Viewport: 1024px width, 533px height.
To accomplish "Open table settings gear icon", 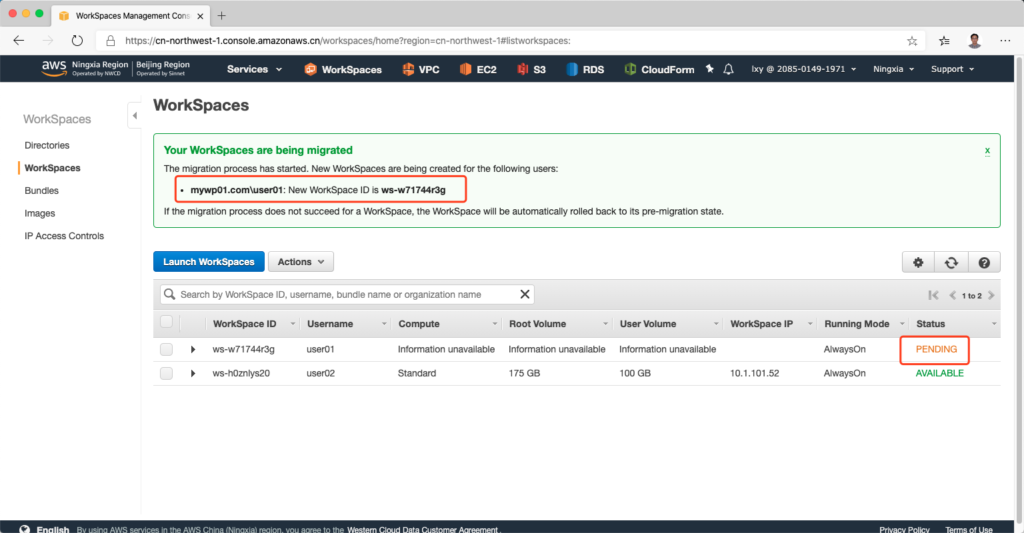I will (918, 262).
